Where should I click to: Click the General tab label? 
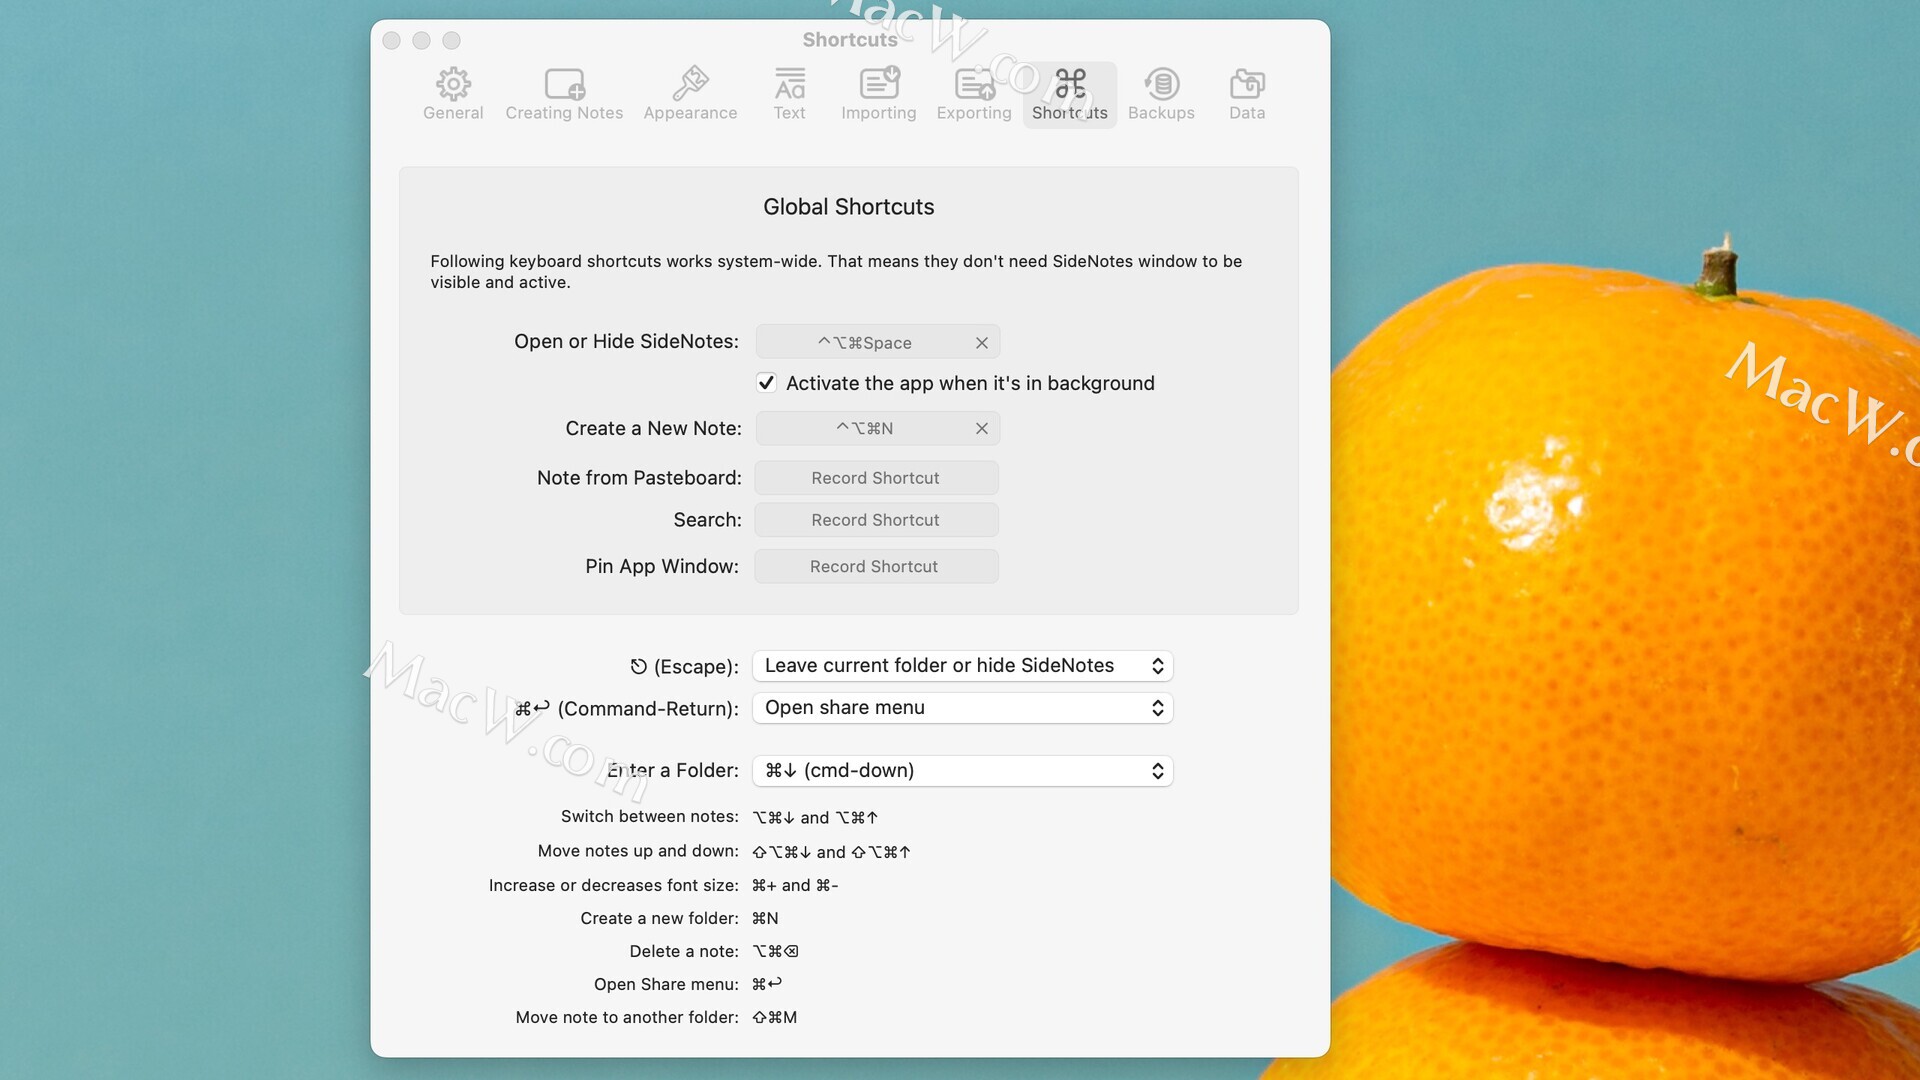(x=453, y=113)
